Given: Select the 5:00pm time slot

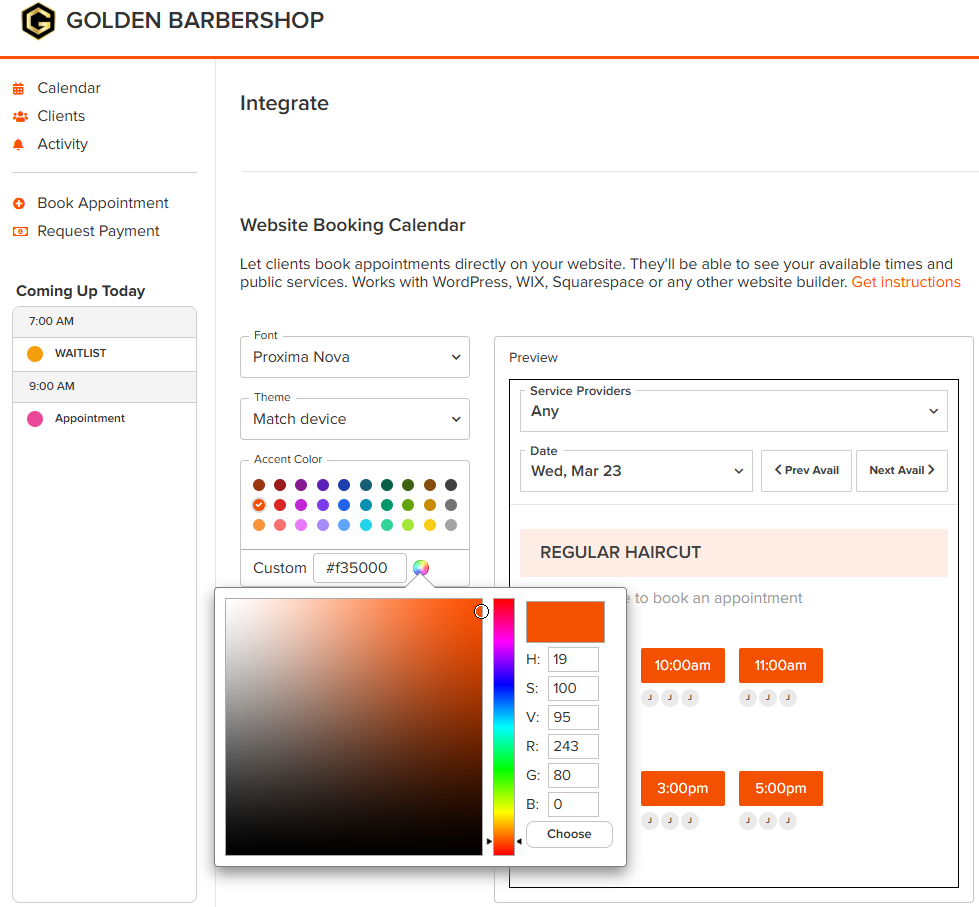Looking at the screenshot, I should (x=780, y=788).
